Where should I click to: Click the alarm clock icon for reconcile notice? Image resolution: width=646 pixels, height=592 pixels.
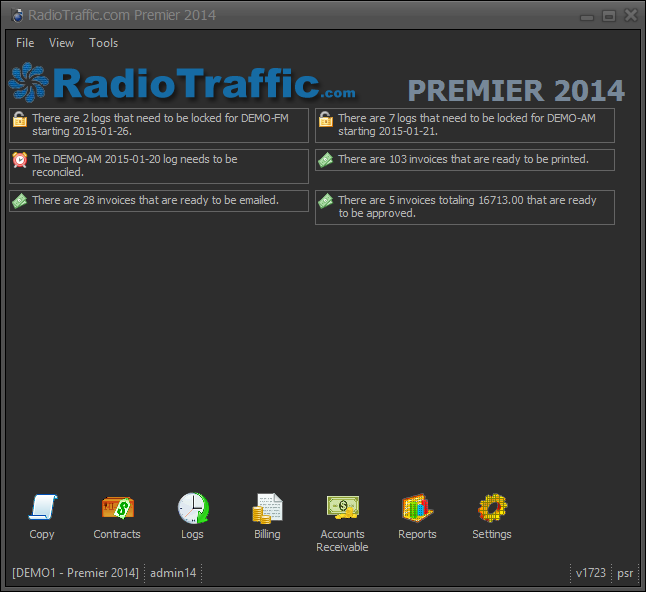point(20,160)
